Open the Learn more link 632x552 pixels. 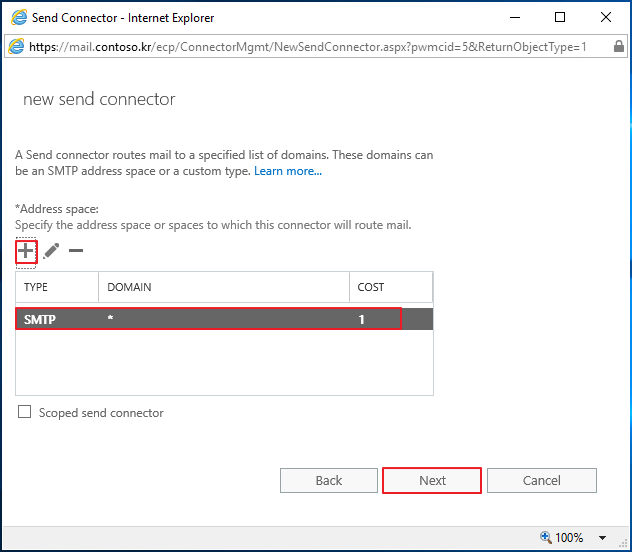point(288,171)
